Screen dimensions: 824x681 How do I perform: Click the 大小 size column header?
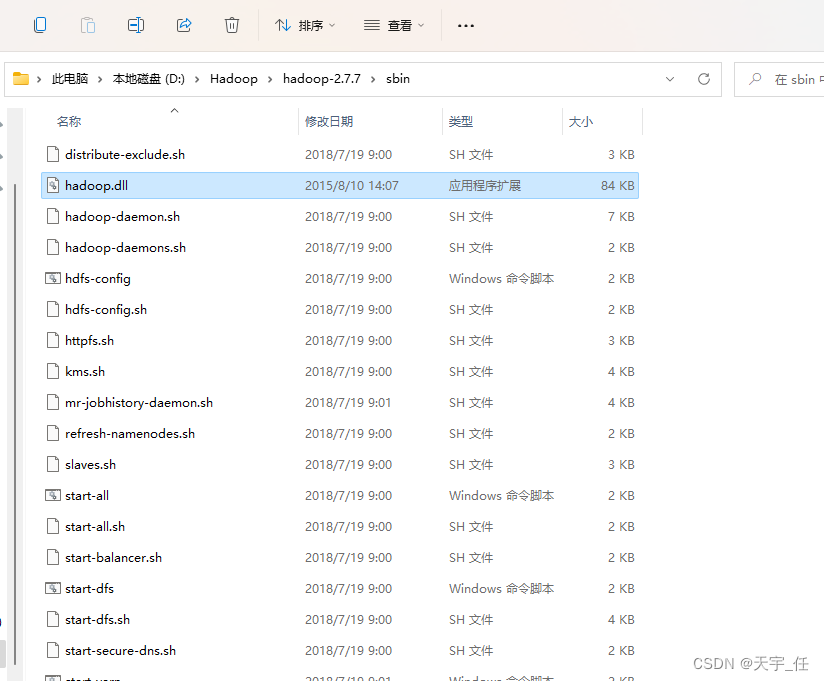pos(581,121)
